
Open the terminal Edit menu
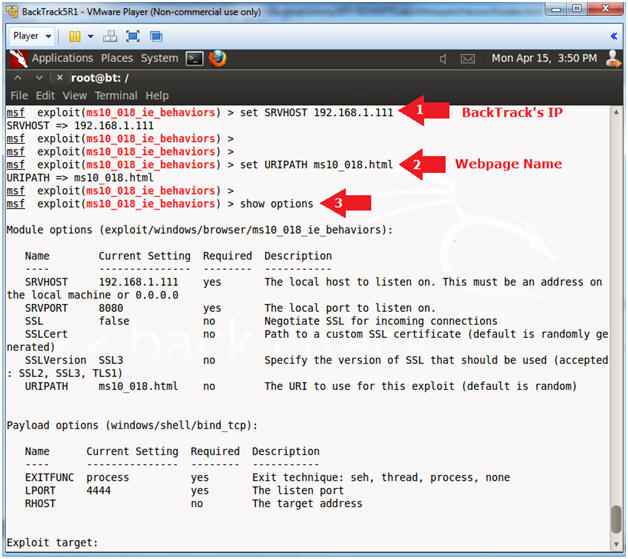pyautogui.click(x=45, y=96)
